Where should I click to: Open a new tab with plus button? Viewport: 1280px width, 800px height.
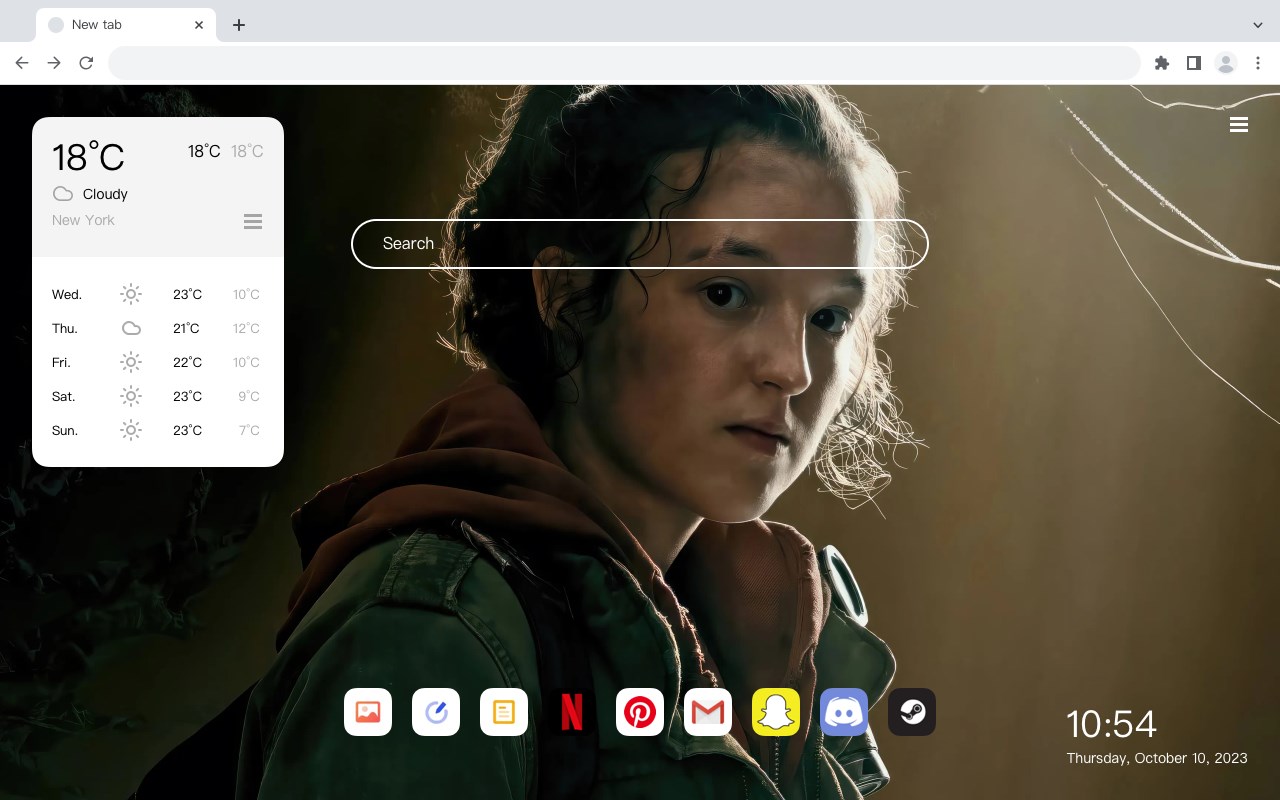pos(238,25)
